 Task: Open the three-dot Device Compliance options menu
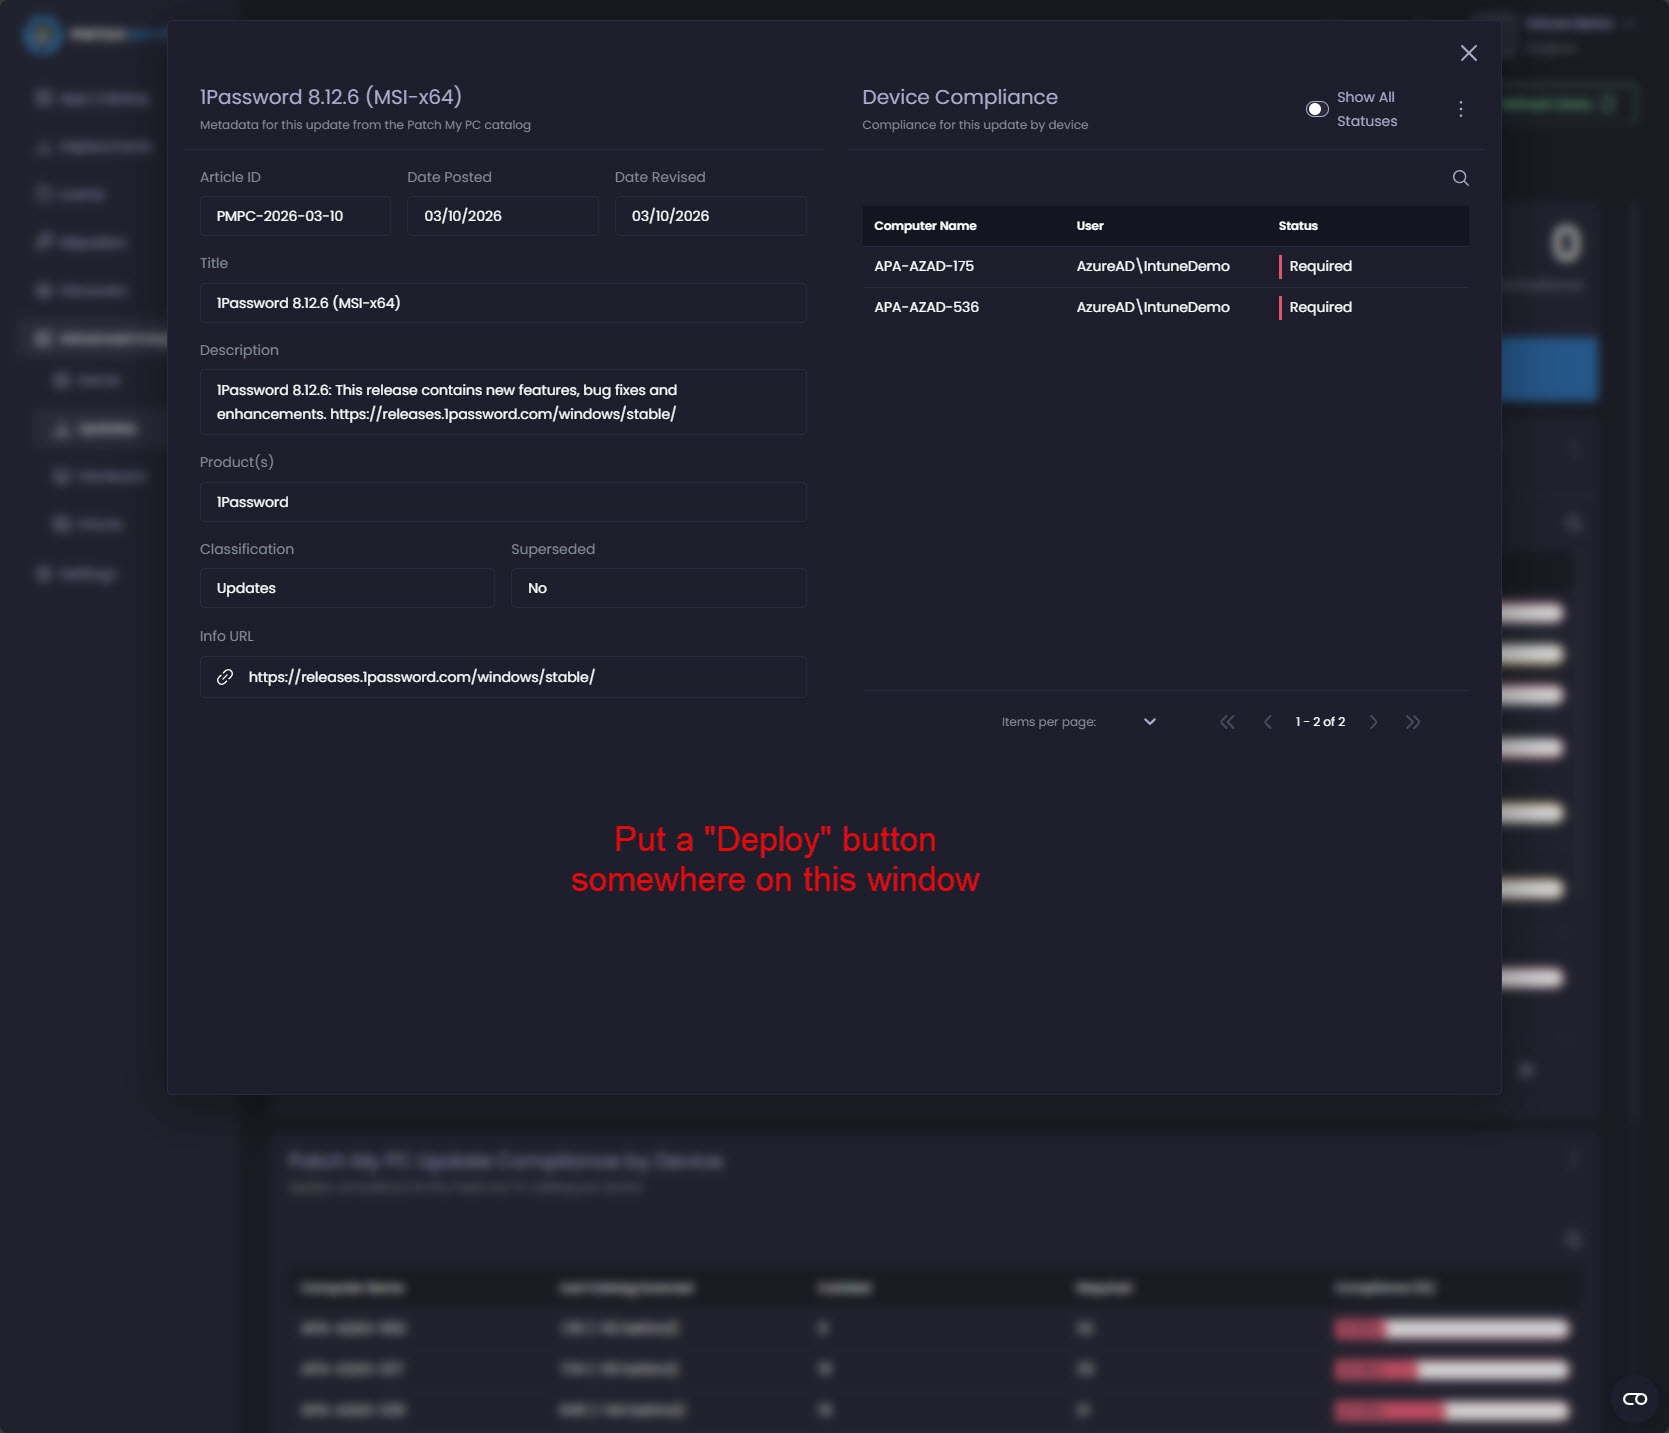1460,109
